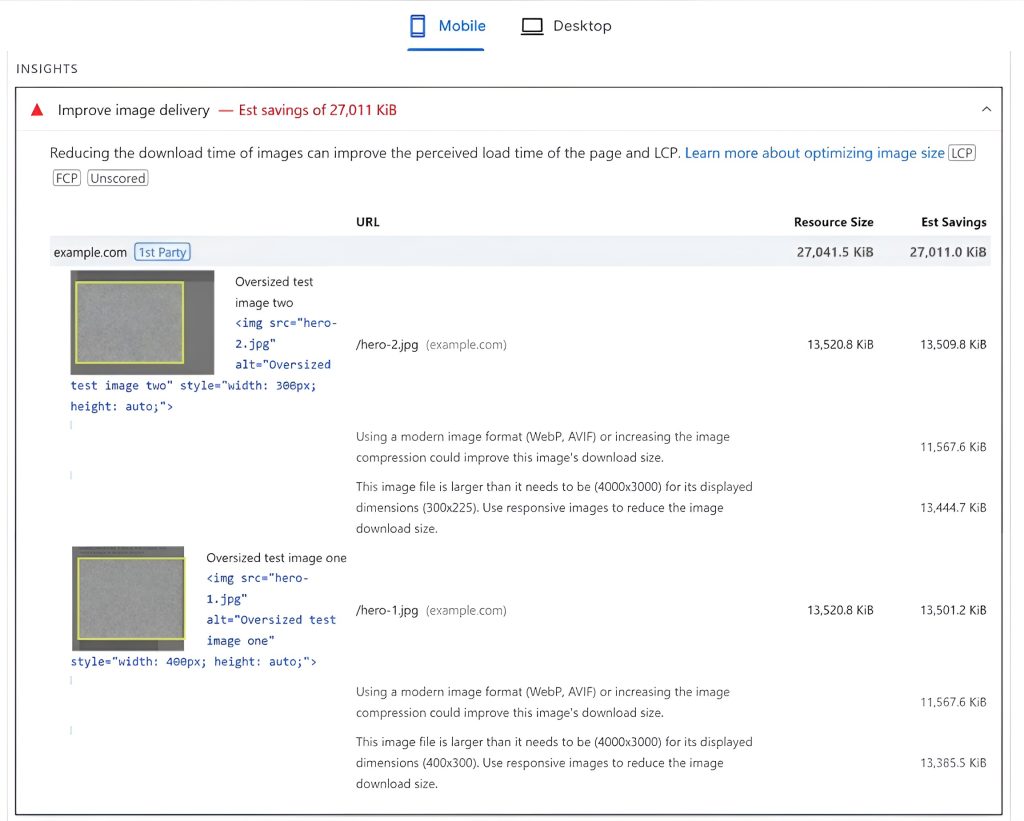The width and height of the screenshot is (1024, 821).
Task: Click the INSIGHTS section heading
Action: click(x=46, y=69)
